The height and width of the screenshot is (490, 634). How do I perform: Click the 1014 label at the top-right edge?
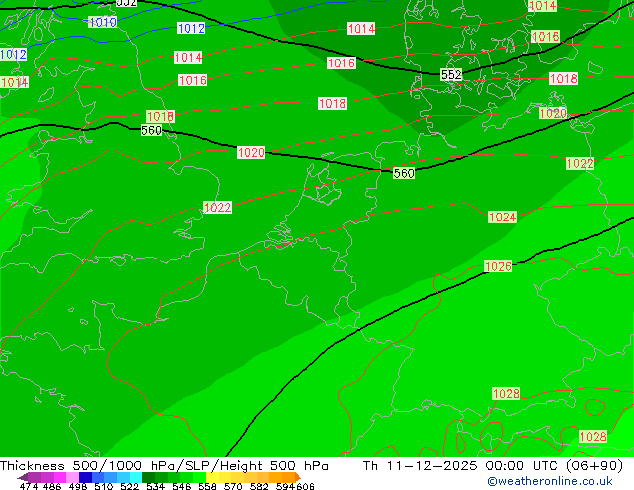(543, 6)
